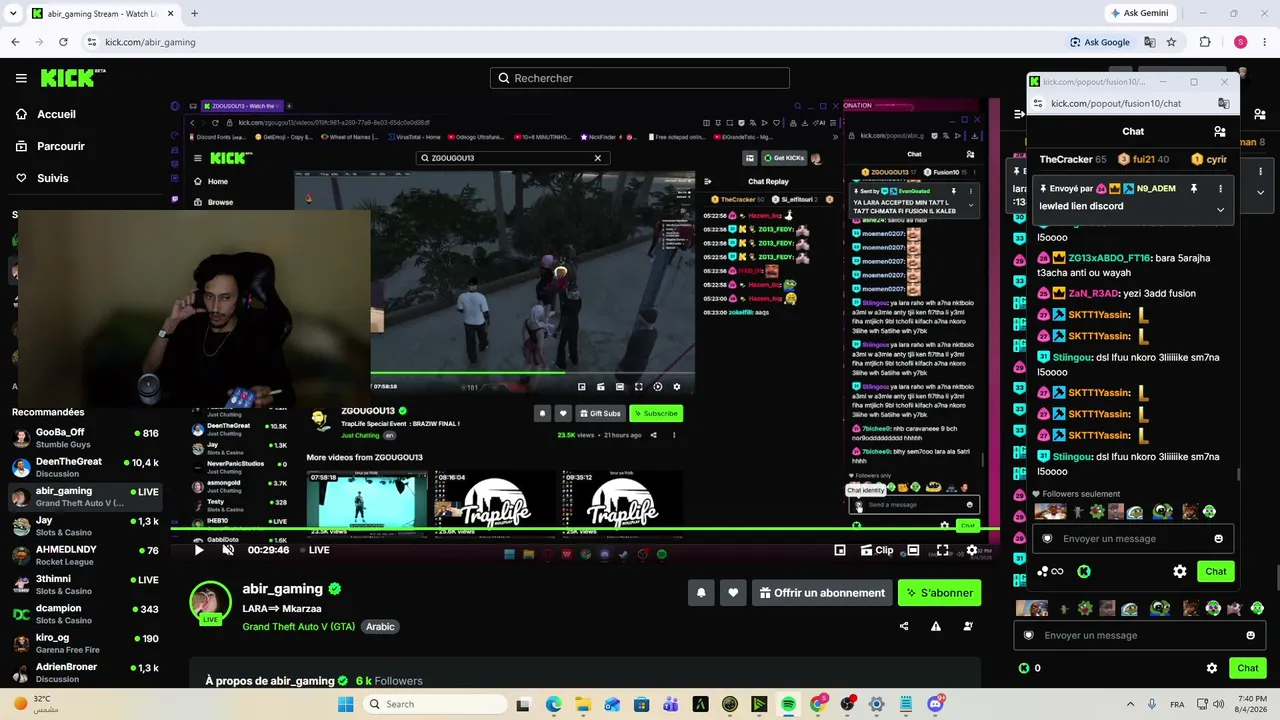
Task: Translate this page icon in address bar
Action: (1150, 42)
